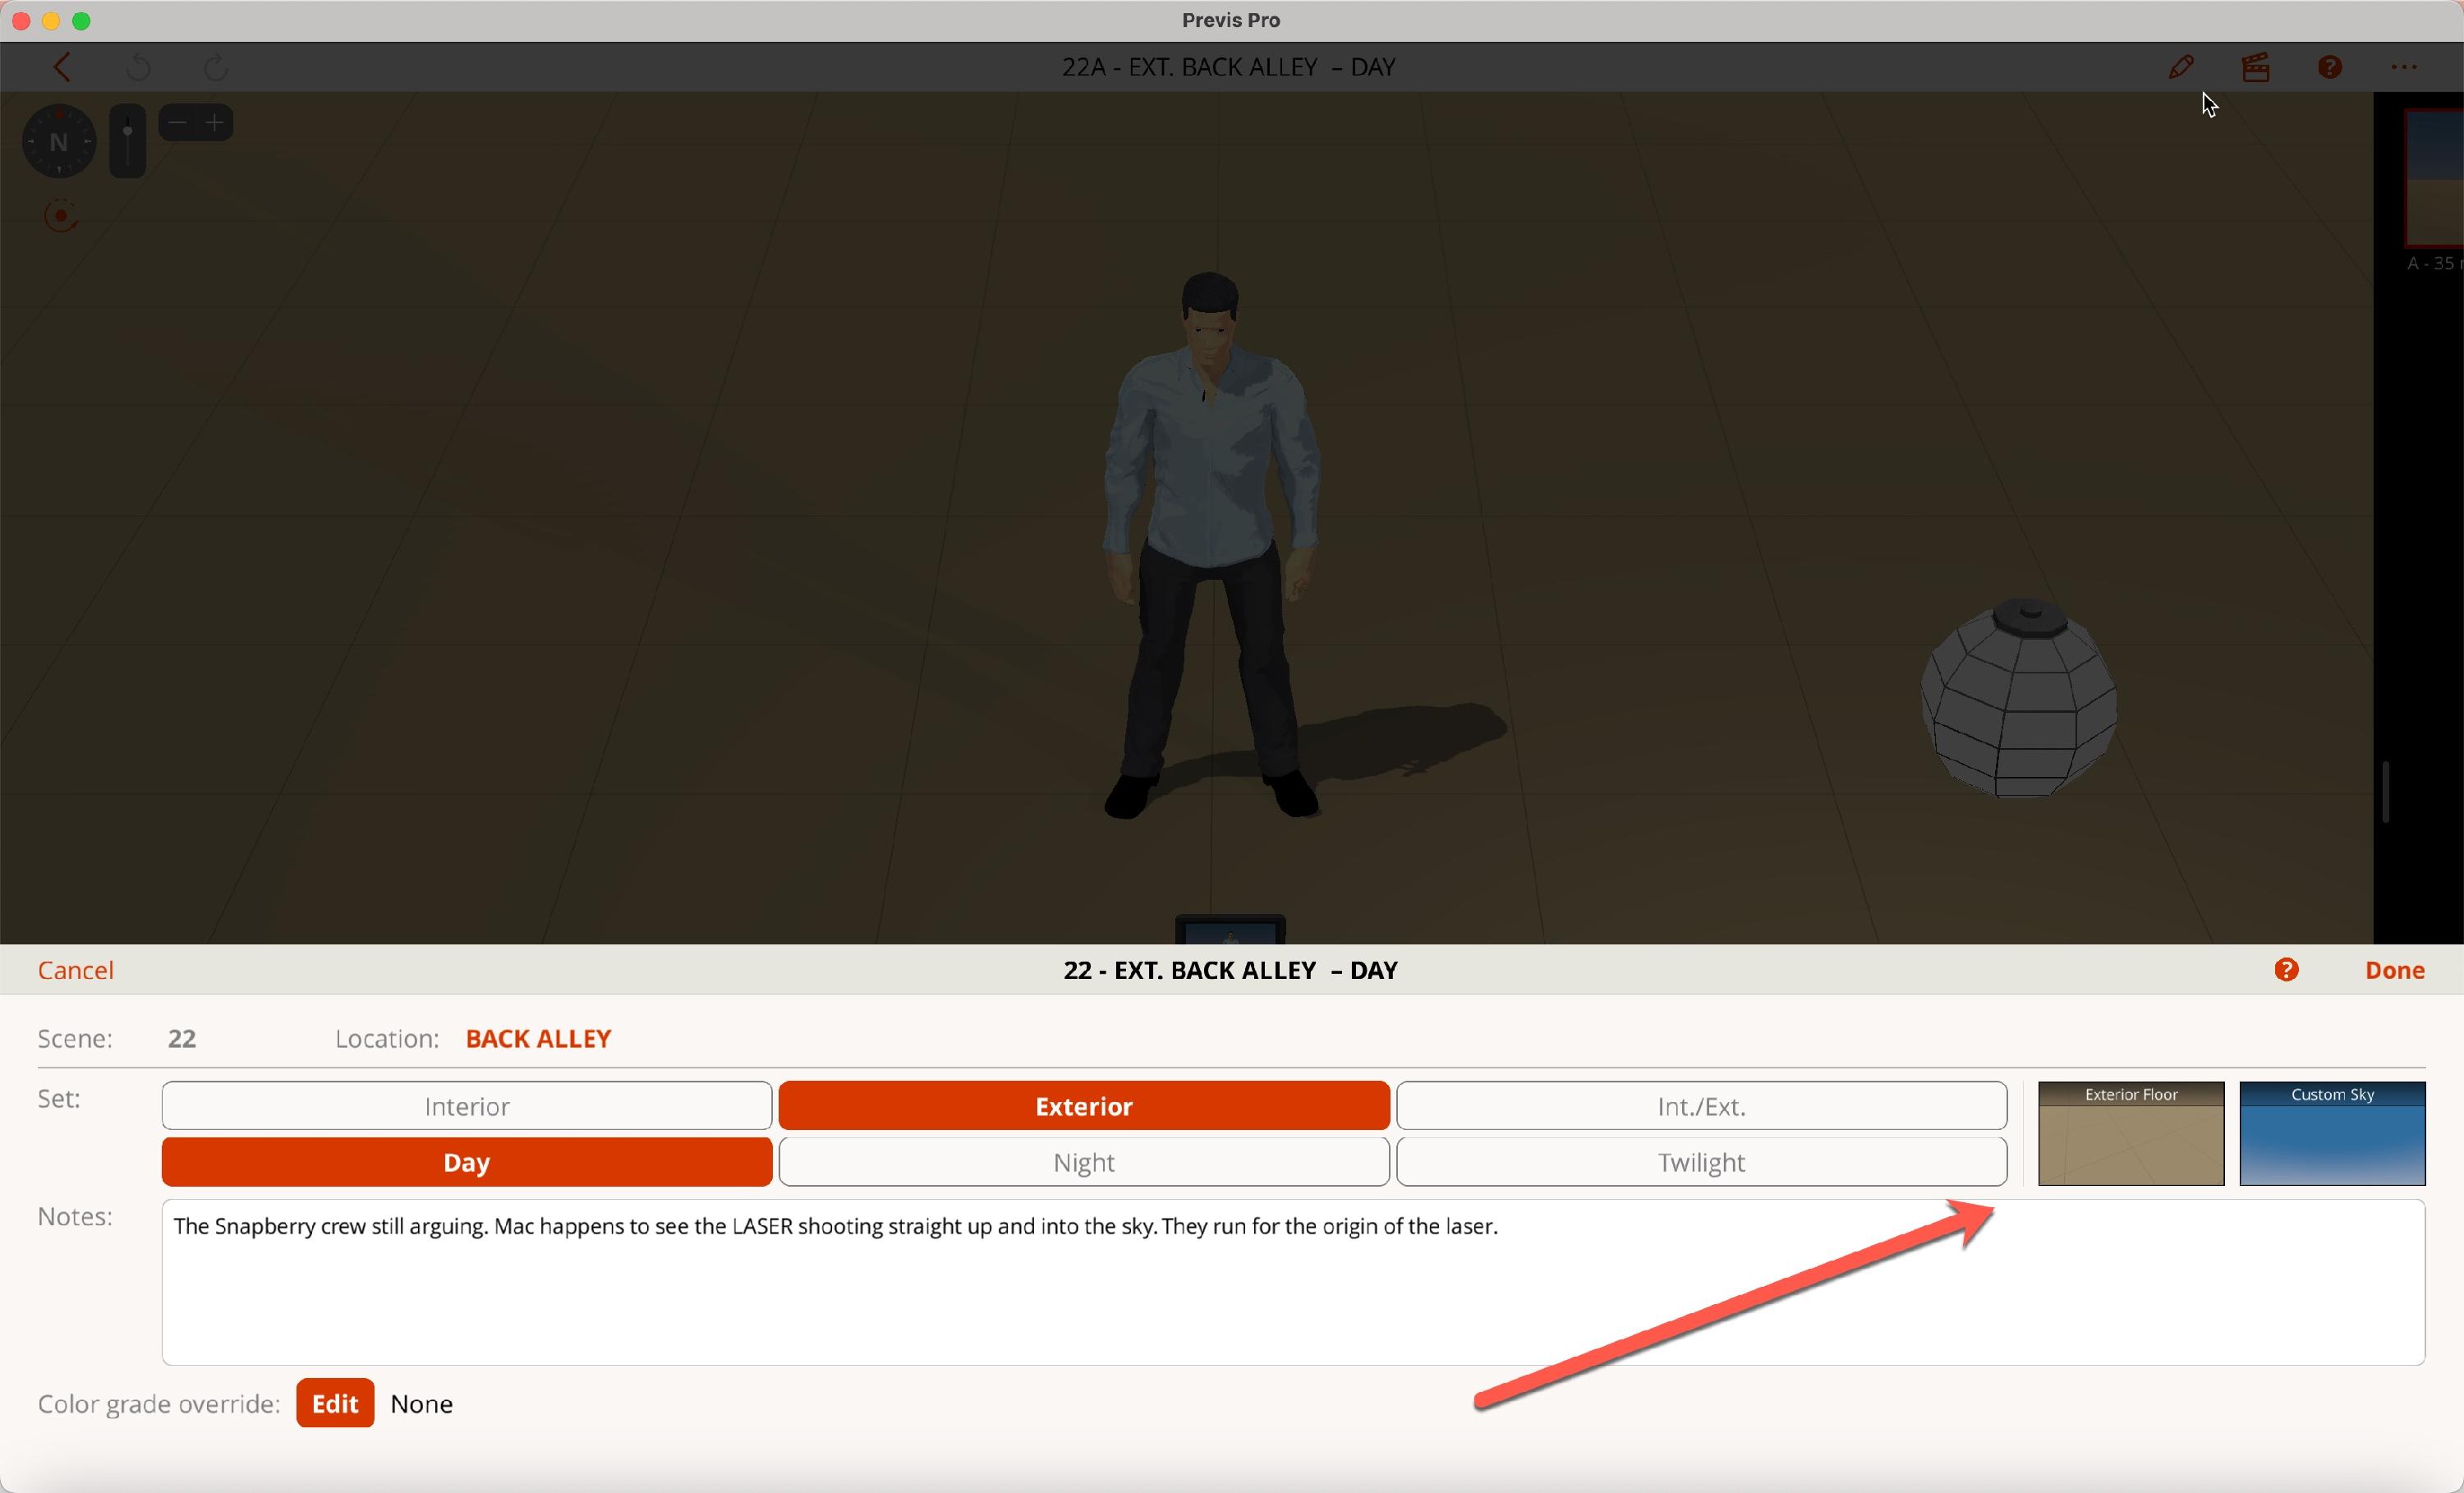2464x1493 pixels.
Task: Open the ellipsis more options menu
Action: (x=2404, y=67)
